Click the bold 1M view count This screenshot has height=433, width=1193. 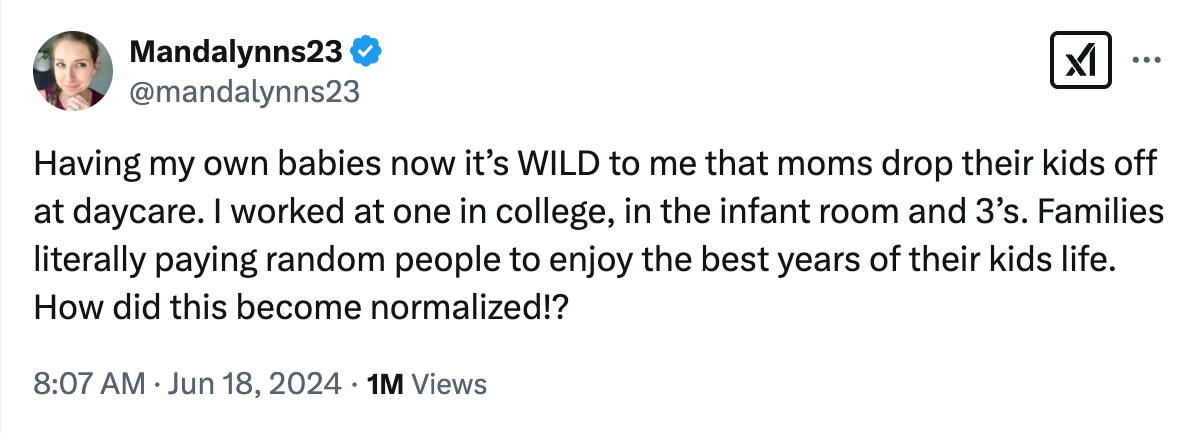(386, 384)
